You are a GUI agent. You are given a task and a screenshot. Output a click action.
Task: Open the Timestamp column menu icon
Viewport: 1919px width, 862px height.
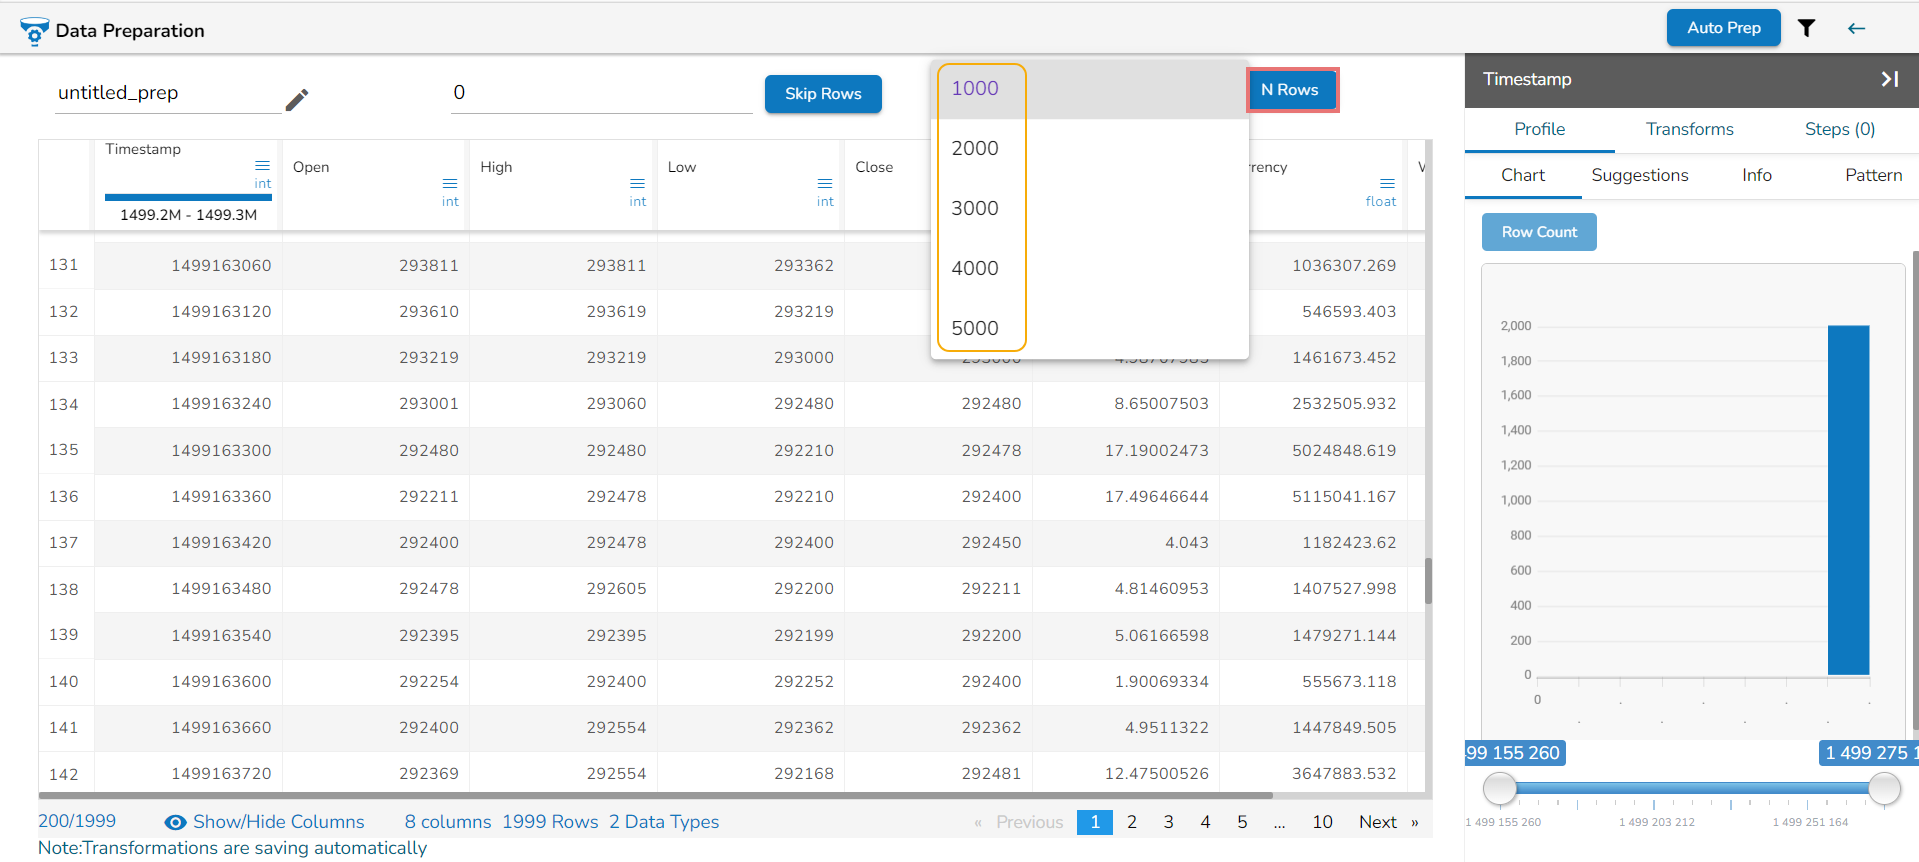coord(262,165)
